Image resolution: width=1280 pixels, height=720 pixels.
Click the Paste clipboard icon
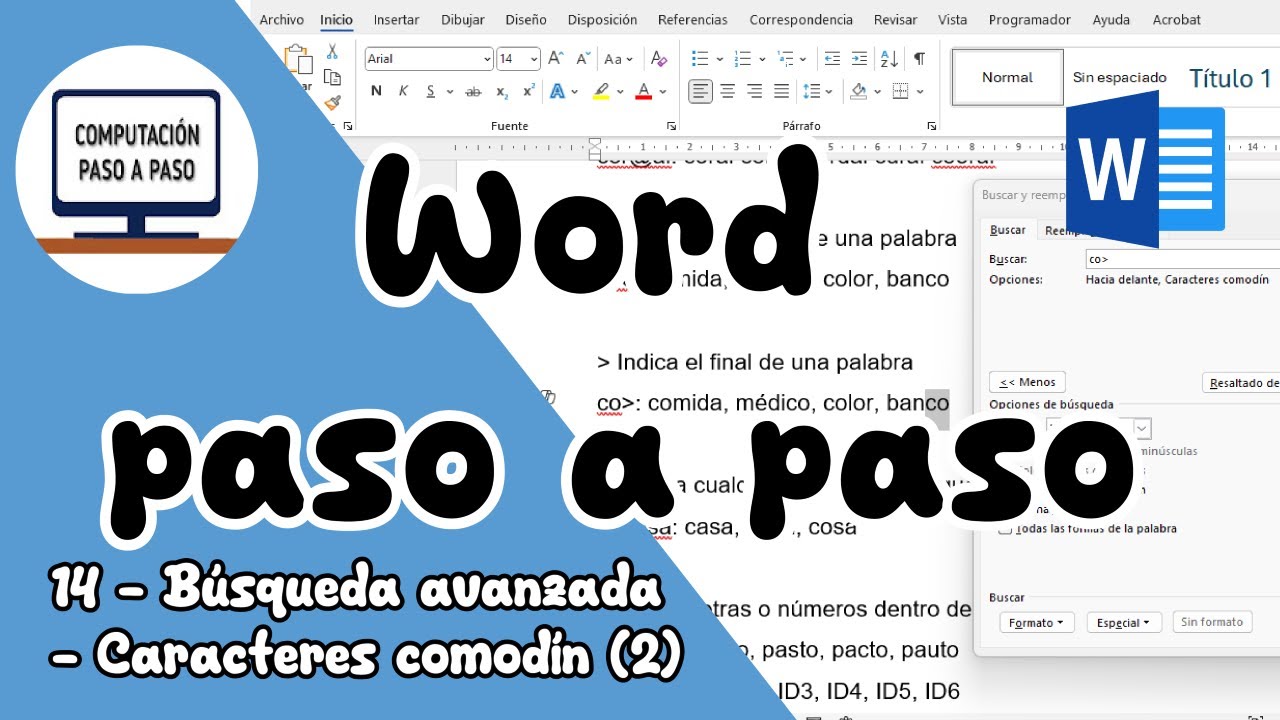(x=298, y=60)
